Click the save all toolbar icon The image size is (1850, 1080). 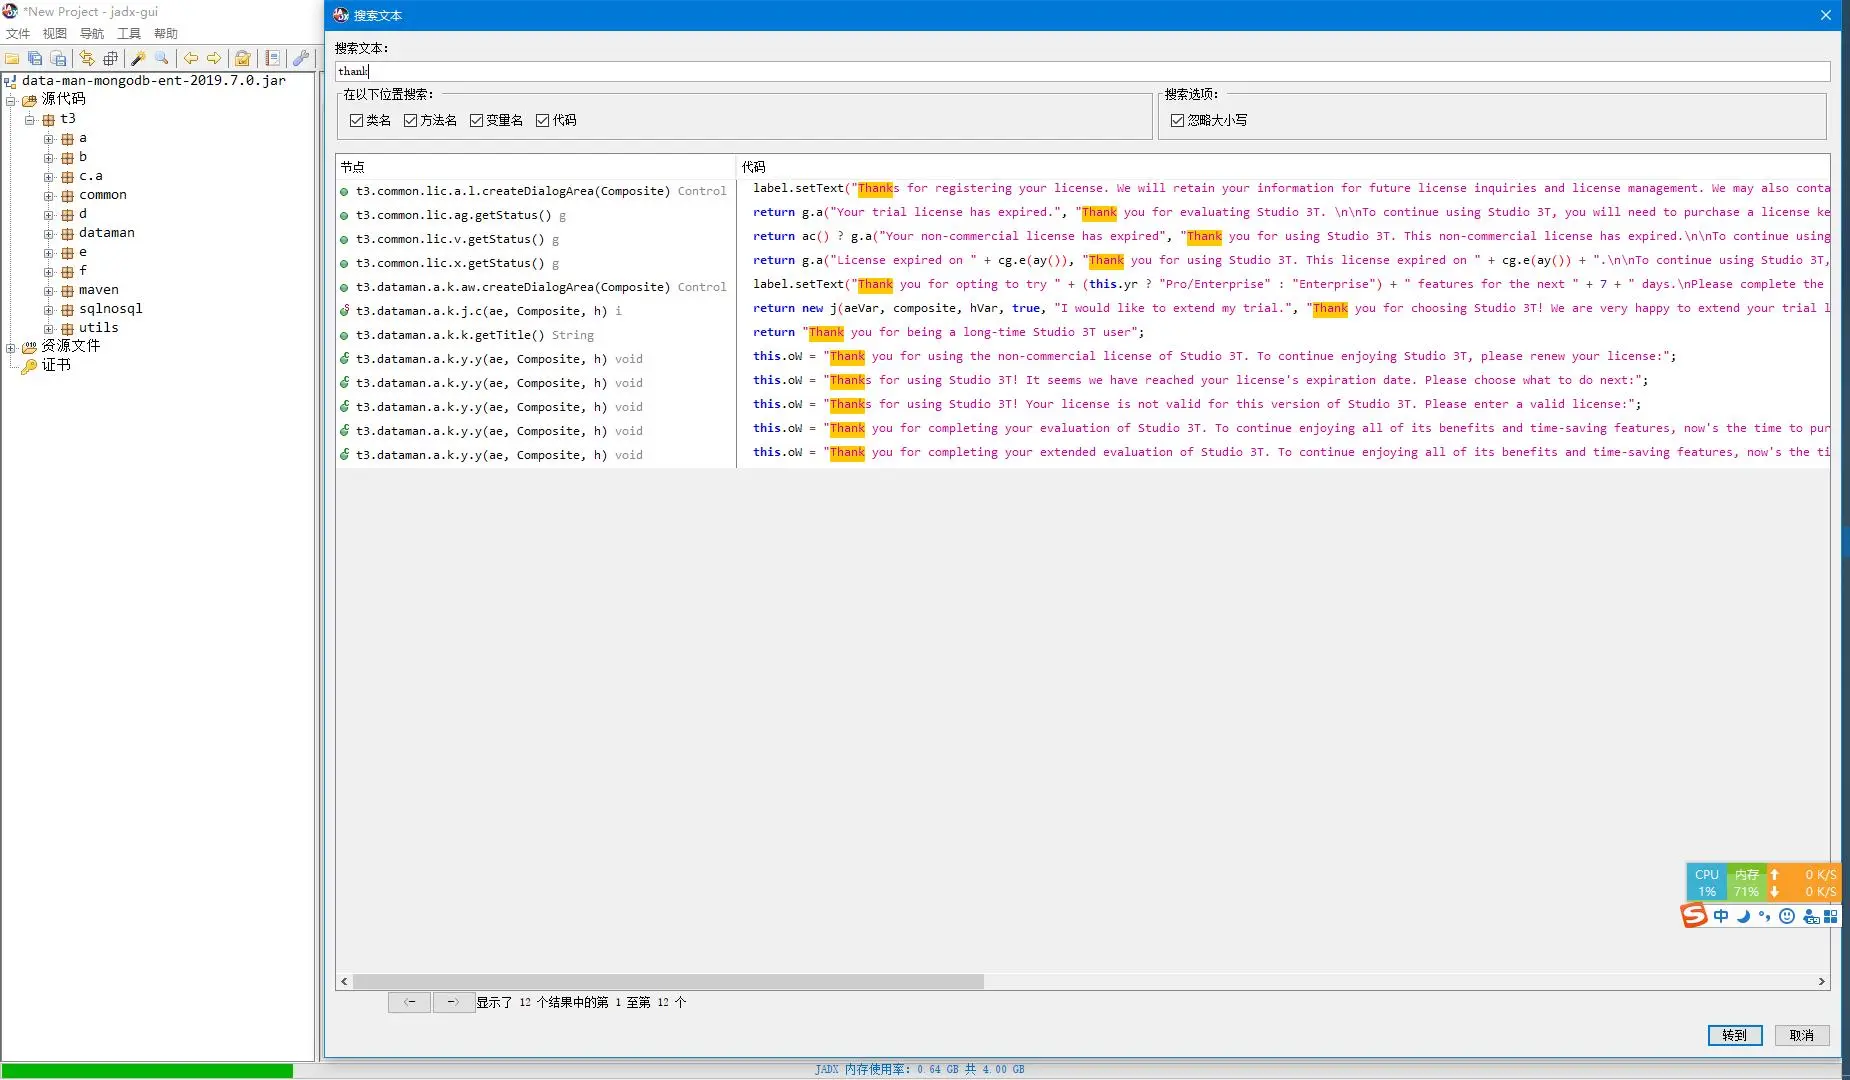click(35, 58)
